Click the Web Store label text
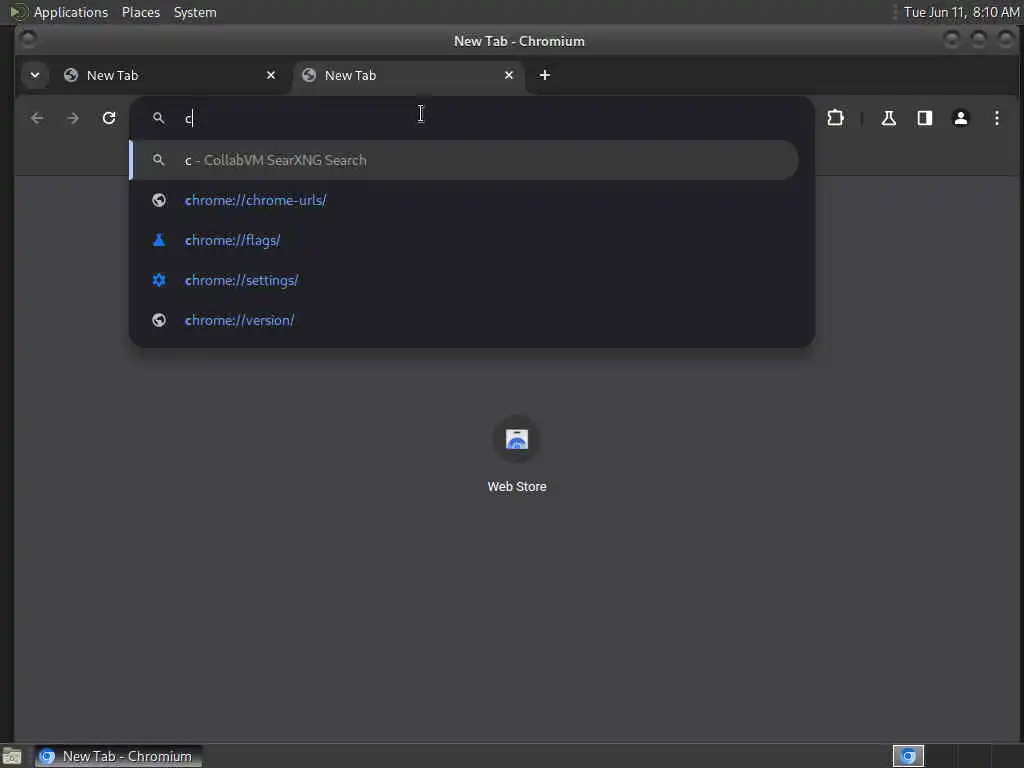 pos(517,487)
